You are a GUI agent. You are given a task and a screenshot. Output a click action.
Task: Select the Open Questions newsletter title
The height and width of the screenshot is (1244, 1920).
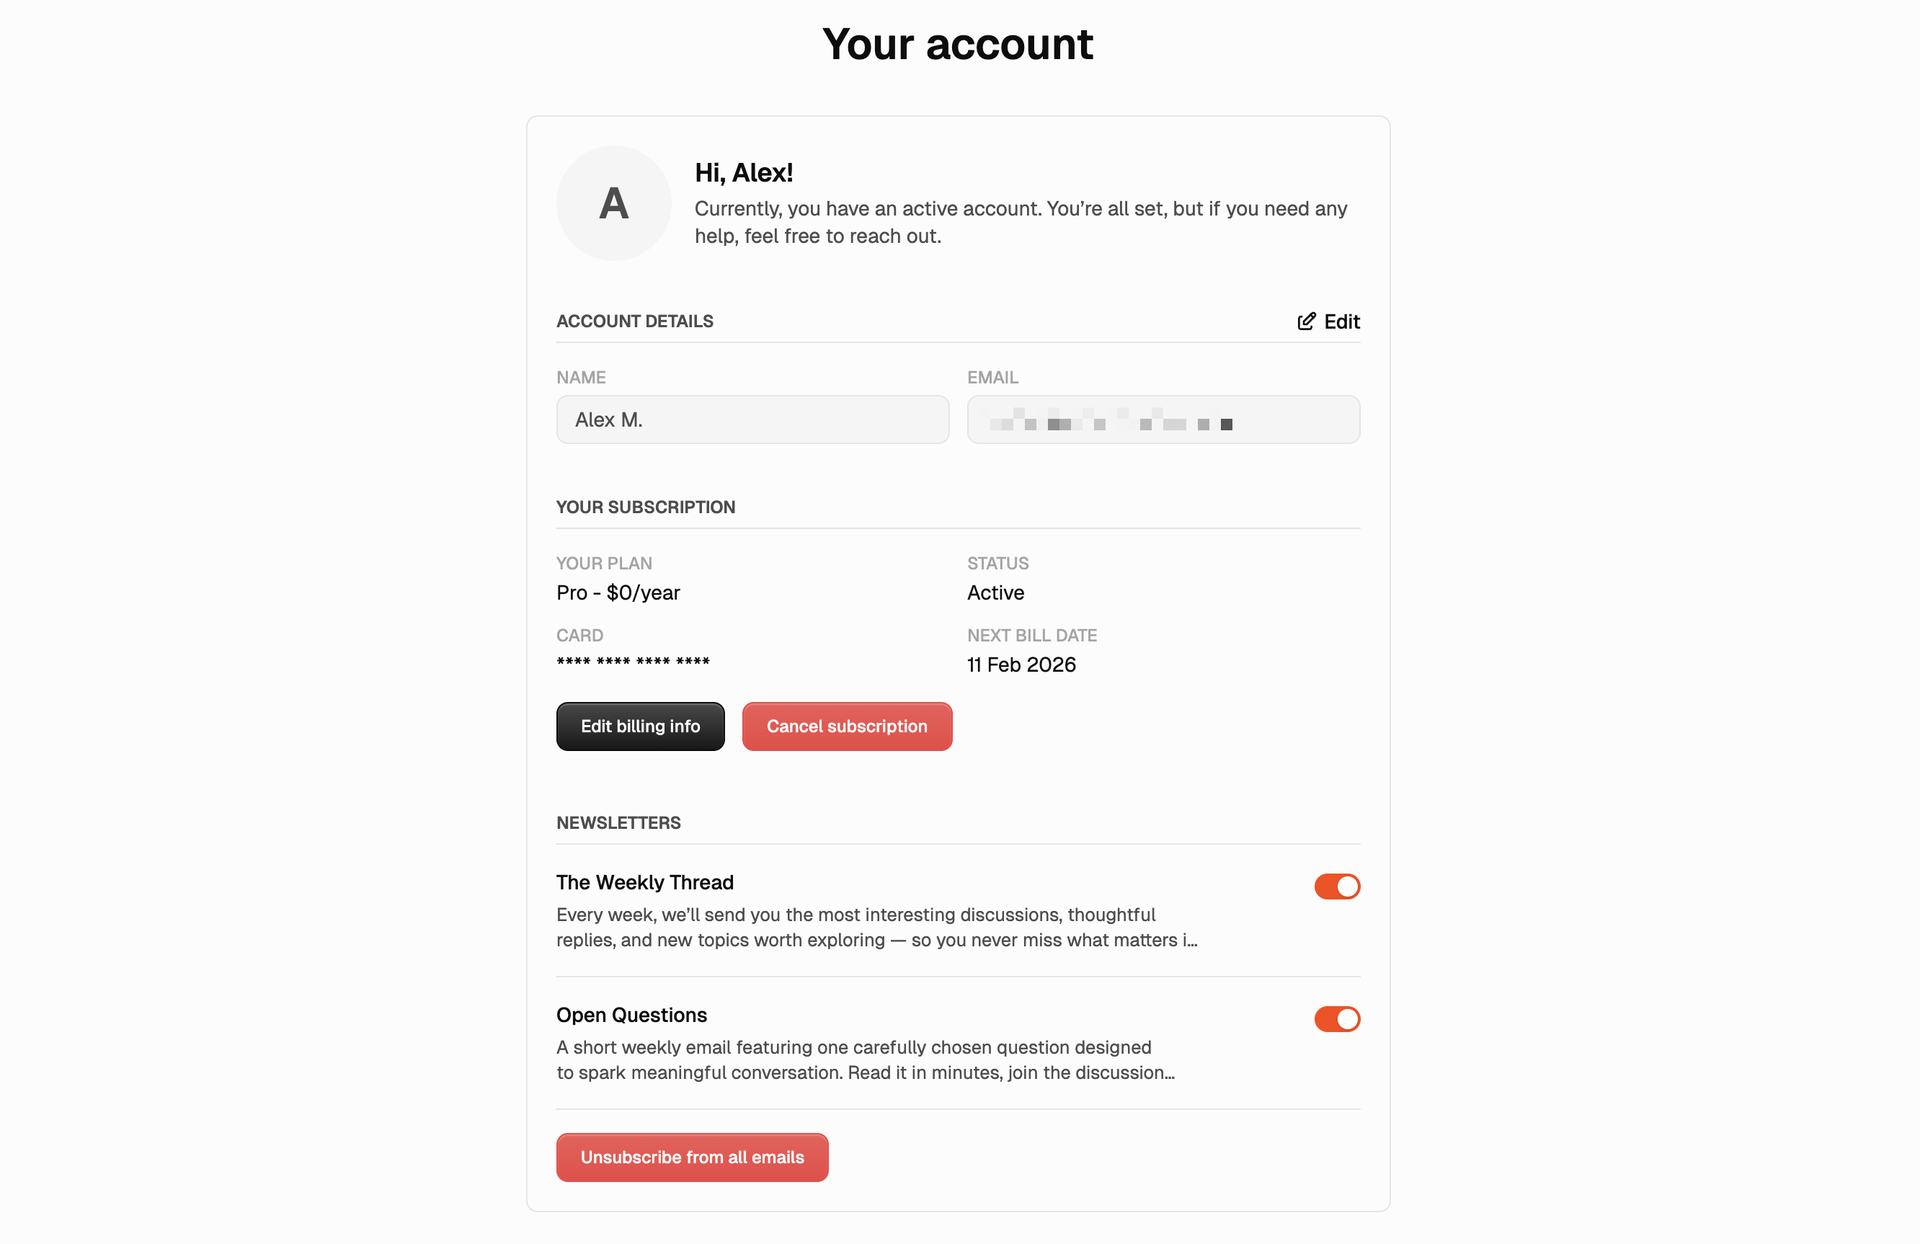click(631, 1014)
